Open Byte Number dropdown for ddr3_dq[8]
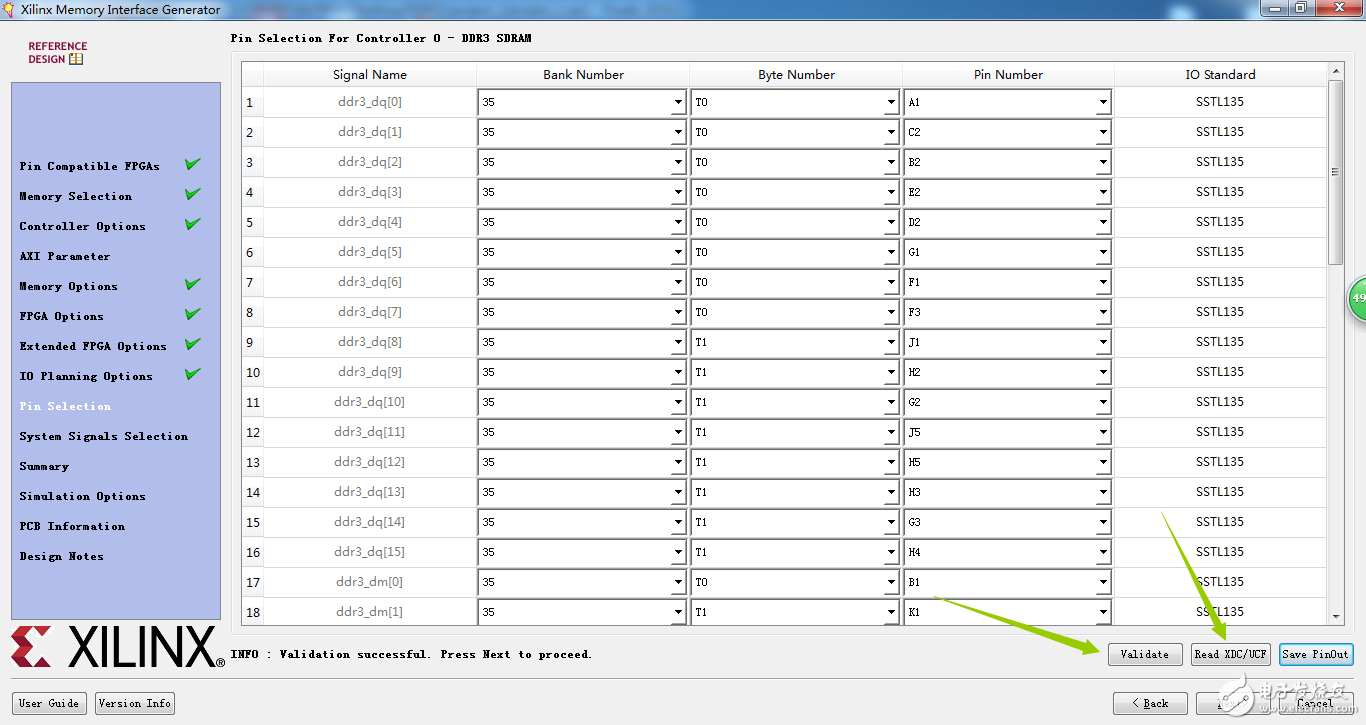The width and height of the screenshot is (1366, 725). (x=795, y=342)
